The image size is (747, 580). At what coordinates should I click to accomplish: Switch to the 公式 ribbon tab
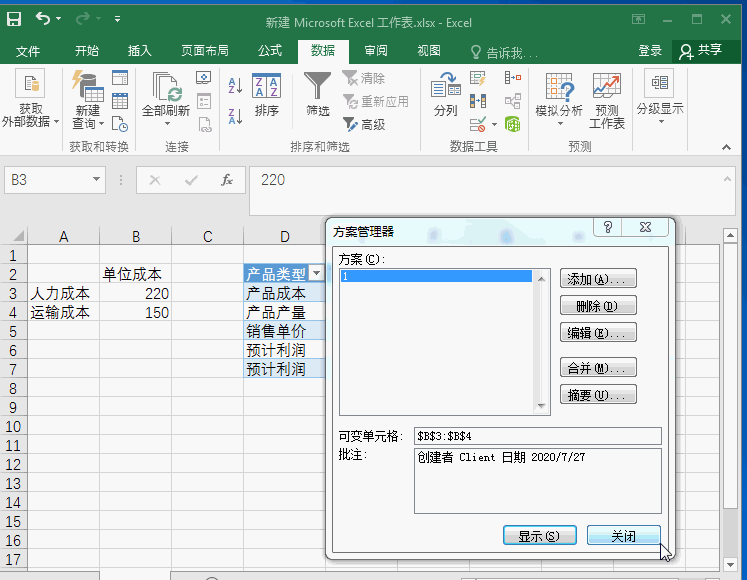[x=270, y=51]
